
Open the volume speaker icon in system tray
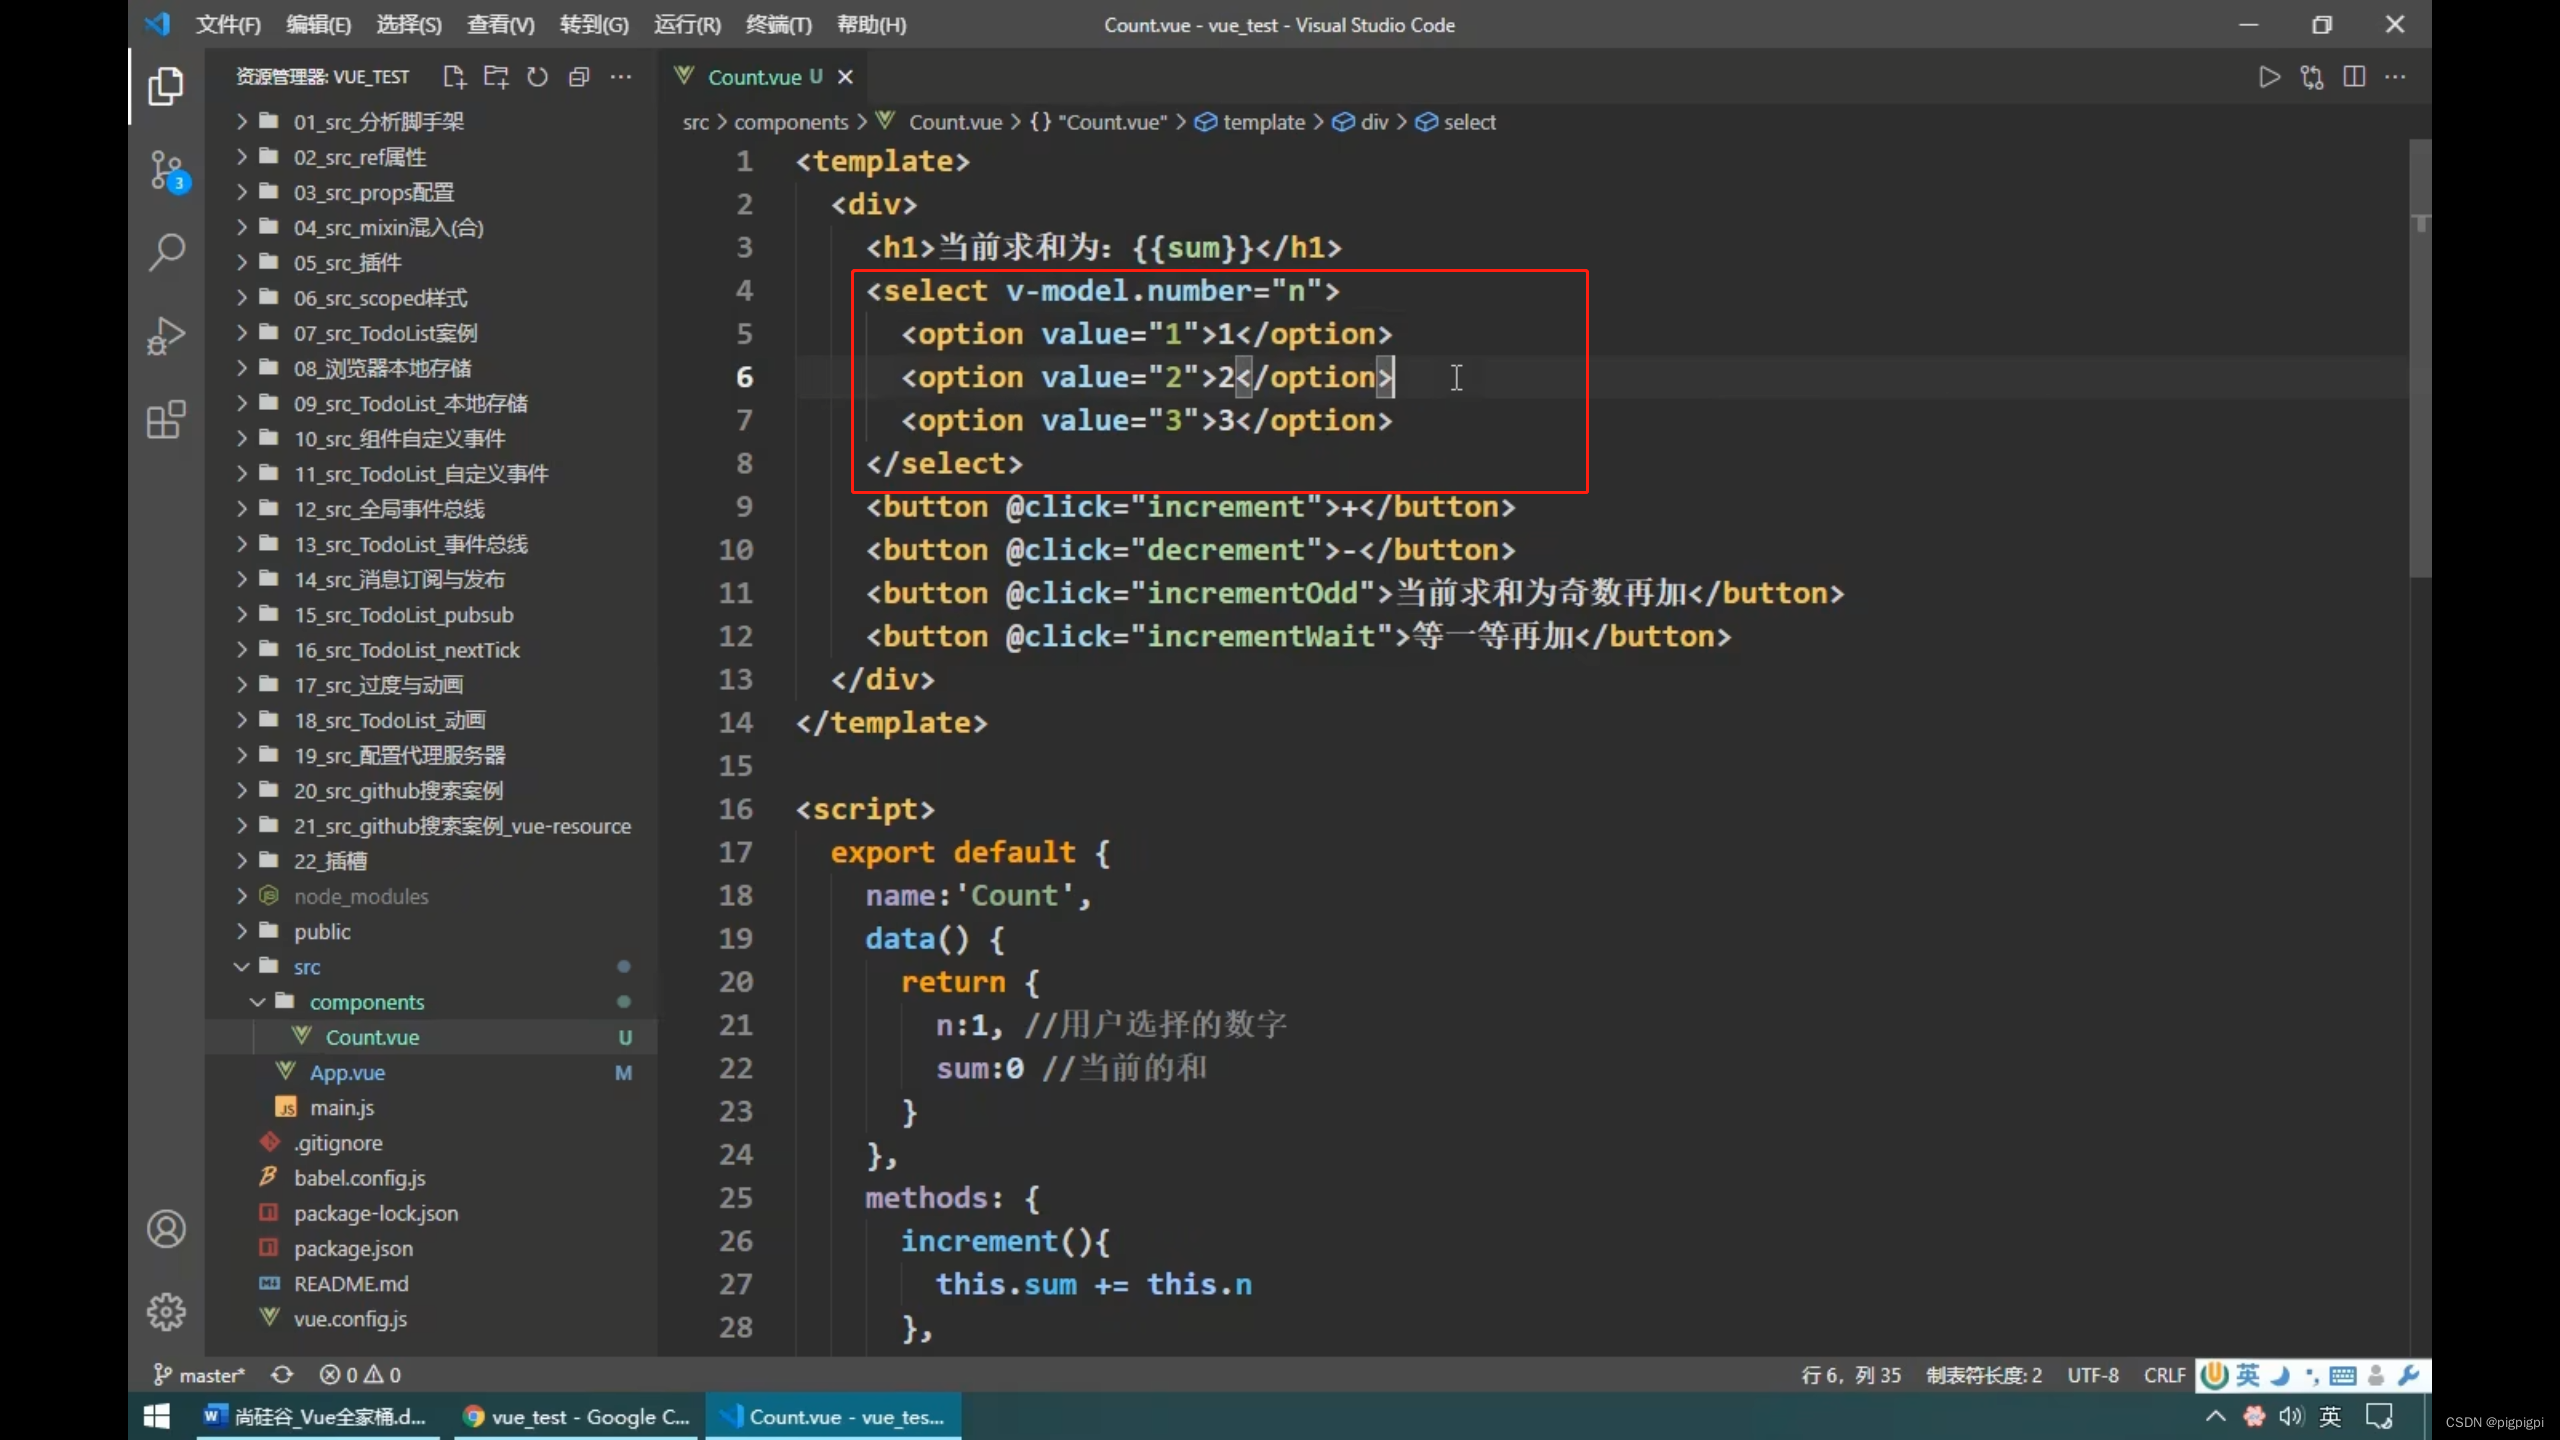(x=2291, y=1416)
